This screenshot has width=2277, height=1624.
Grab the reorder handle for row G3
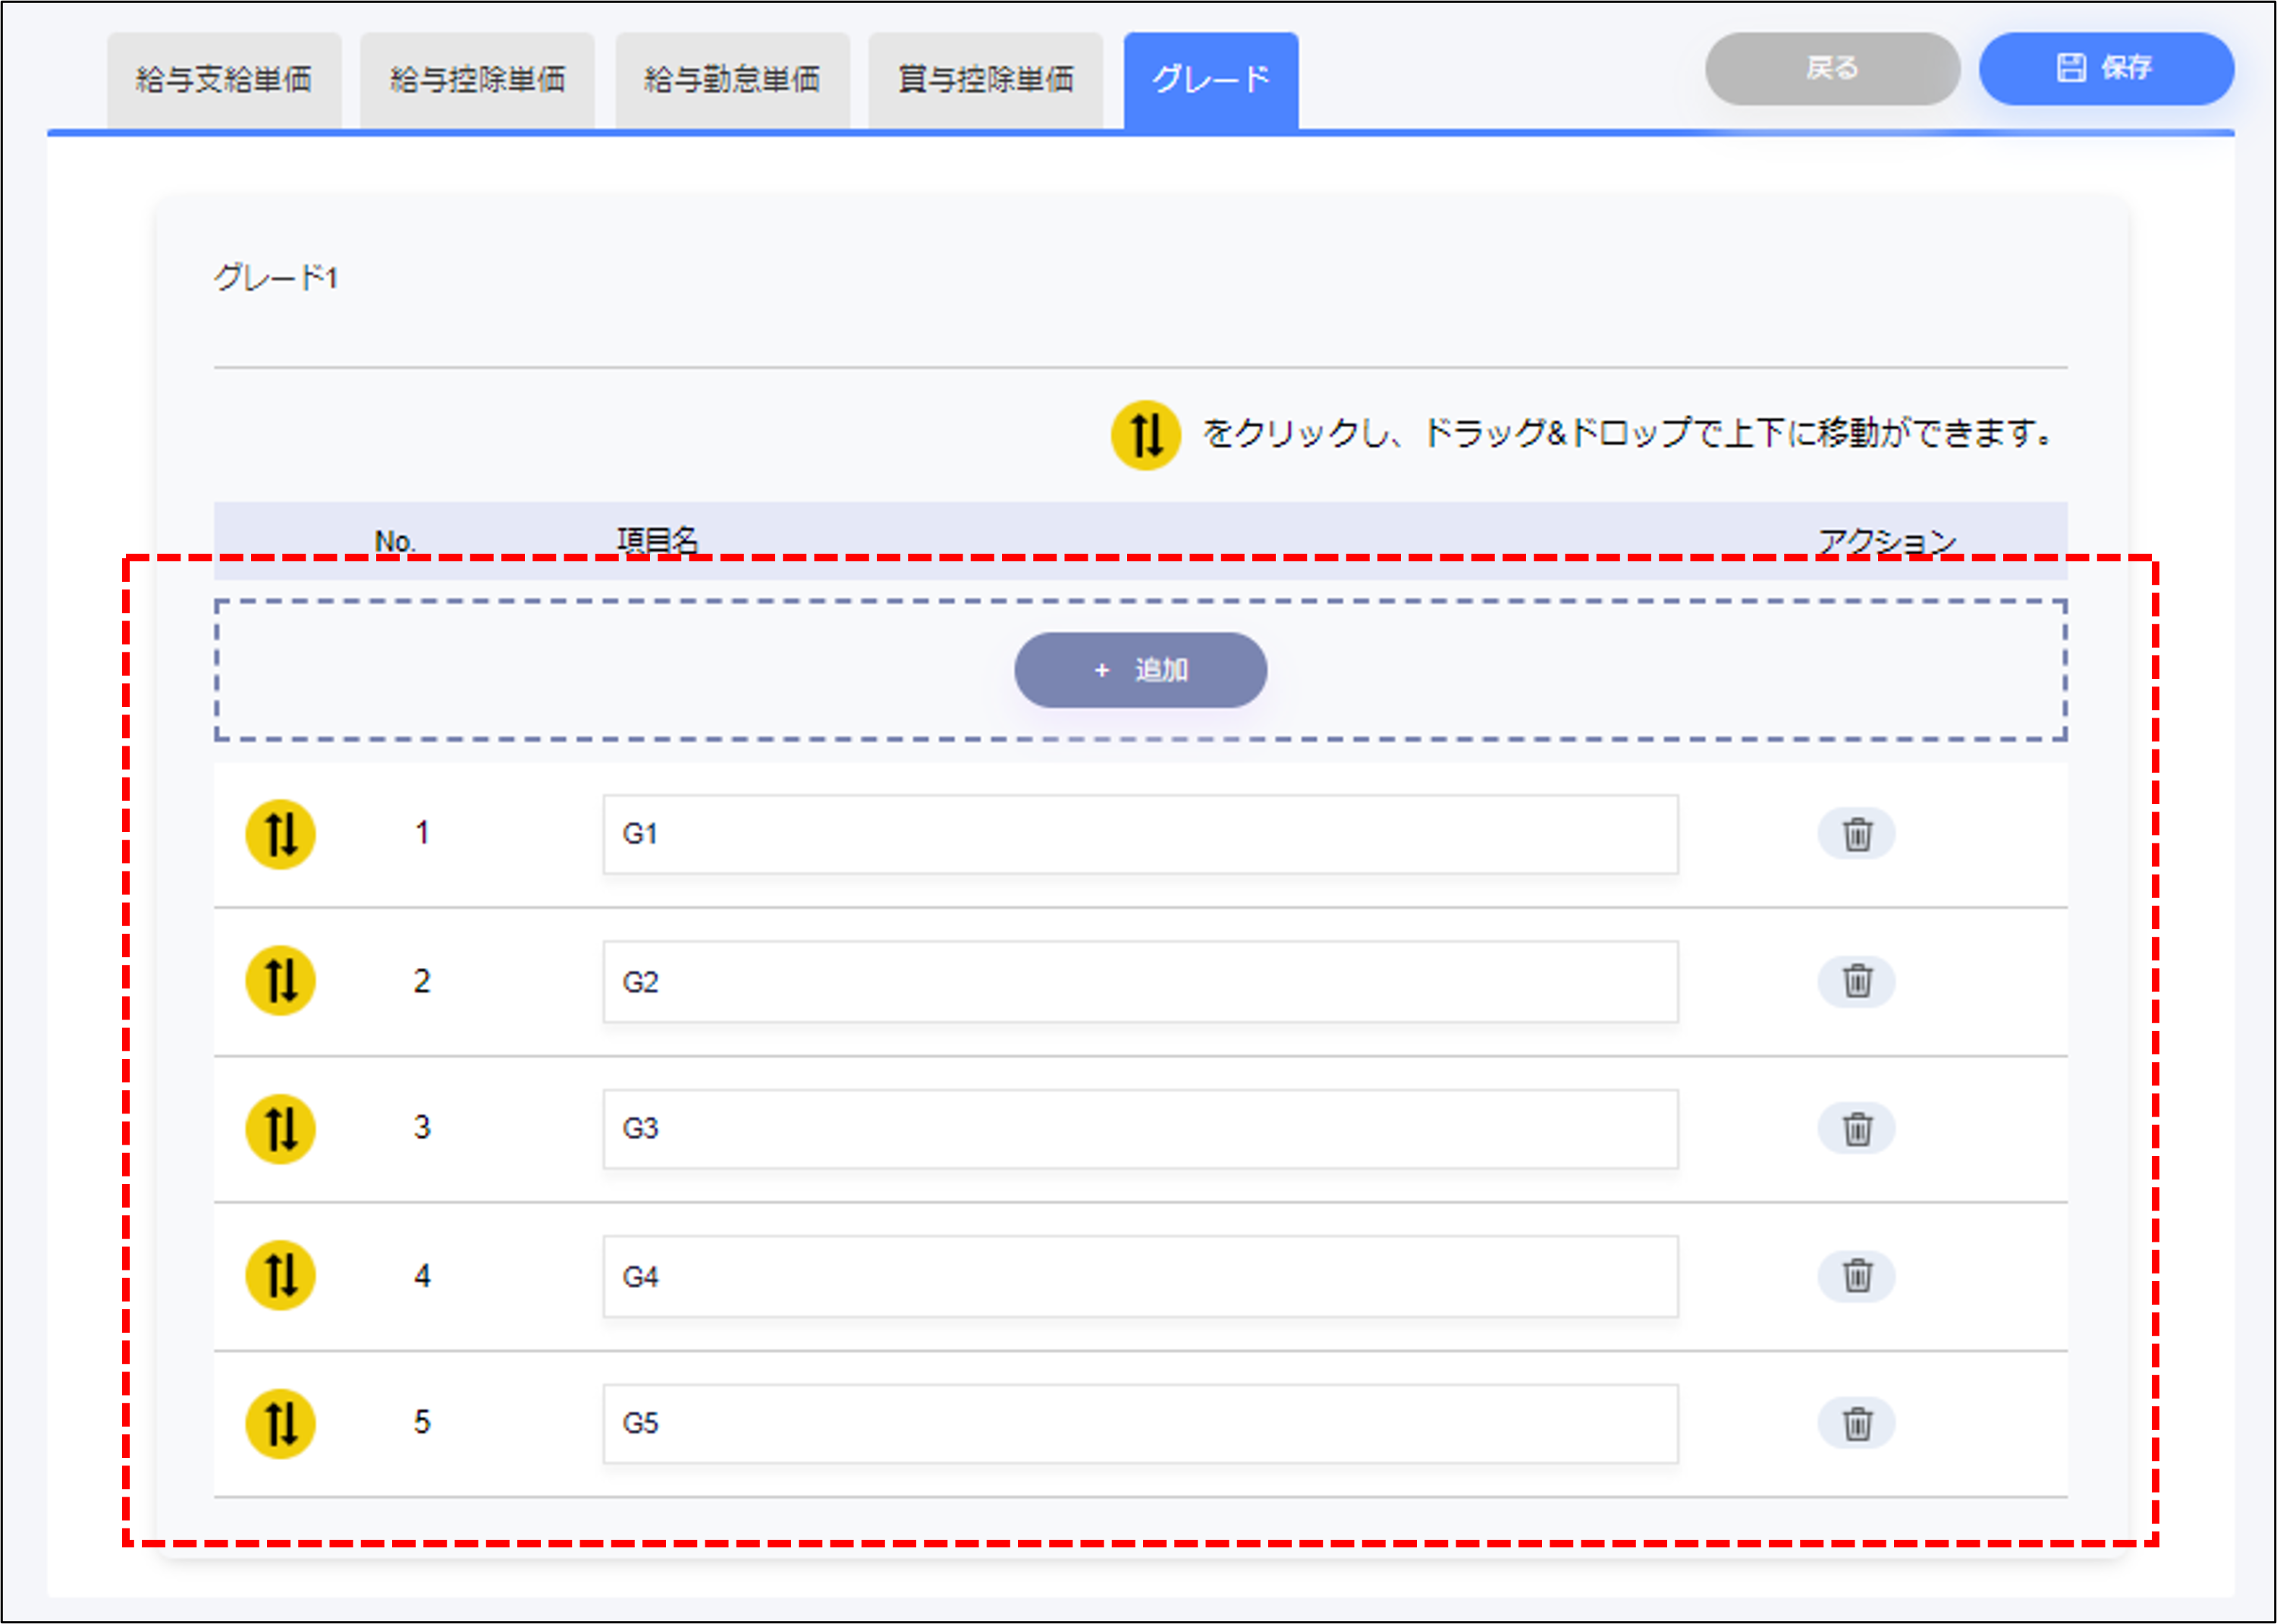tap(280, 1129)
